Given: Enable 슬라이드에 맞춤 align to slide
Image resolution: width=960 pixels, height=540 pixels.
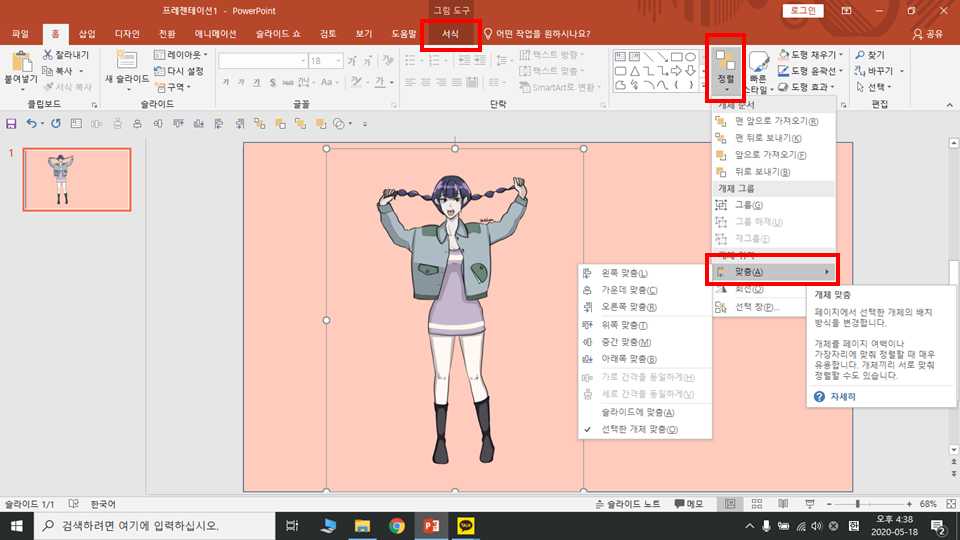Looking at the screenshot, I should [645, 413].
